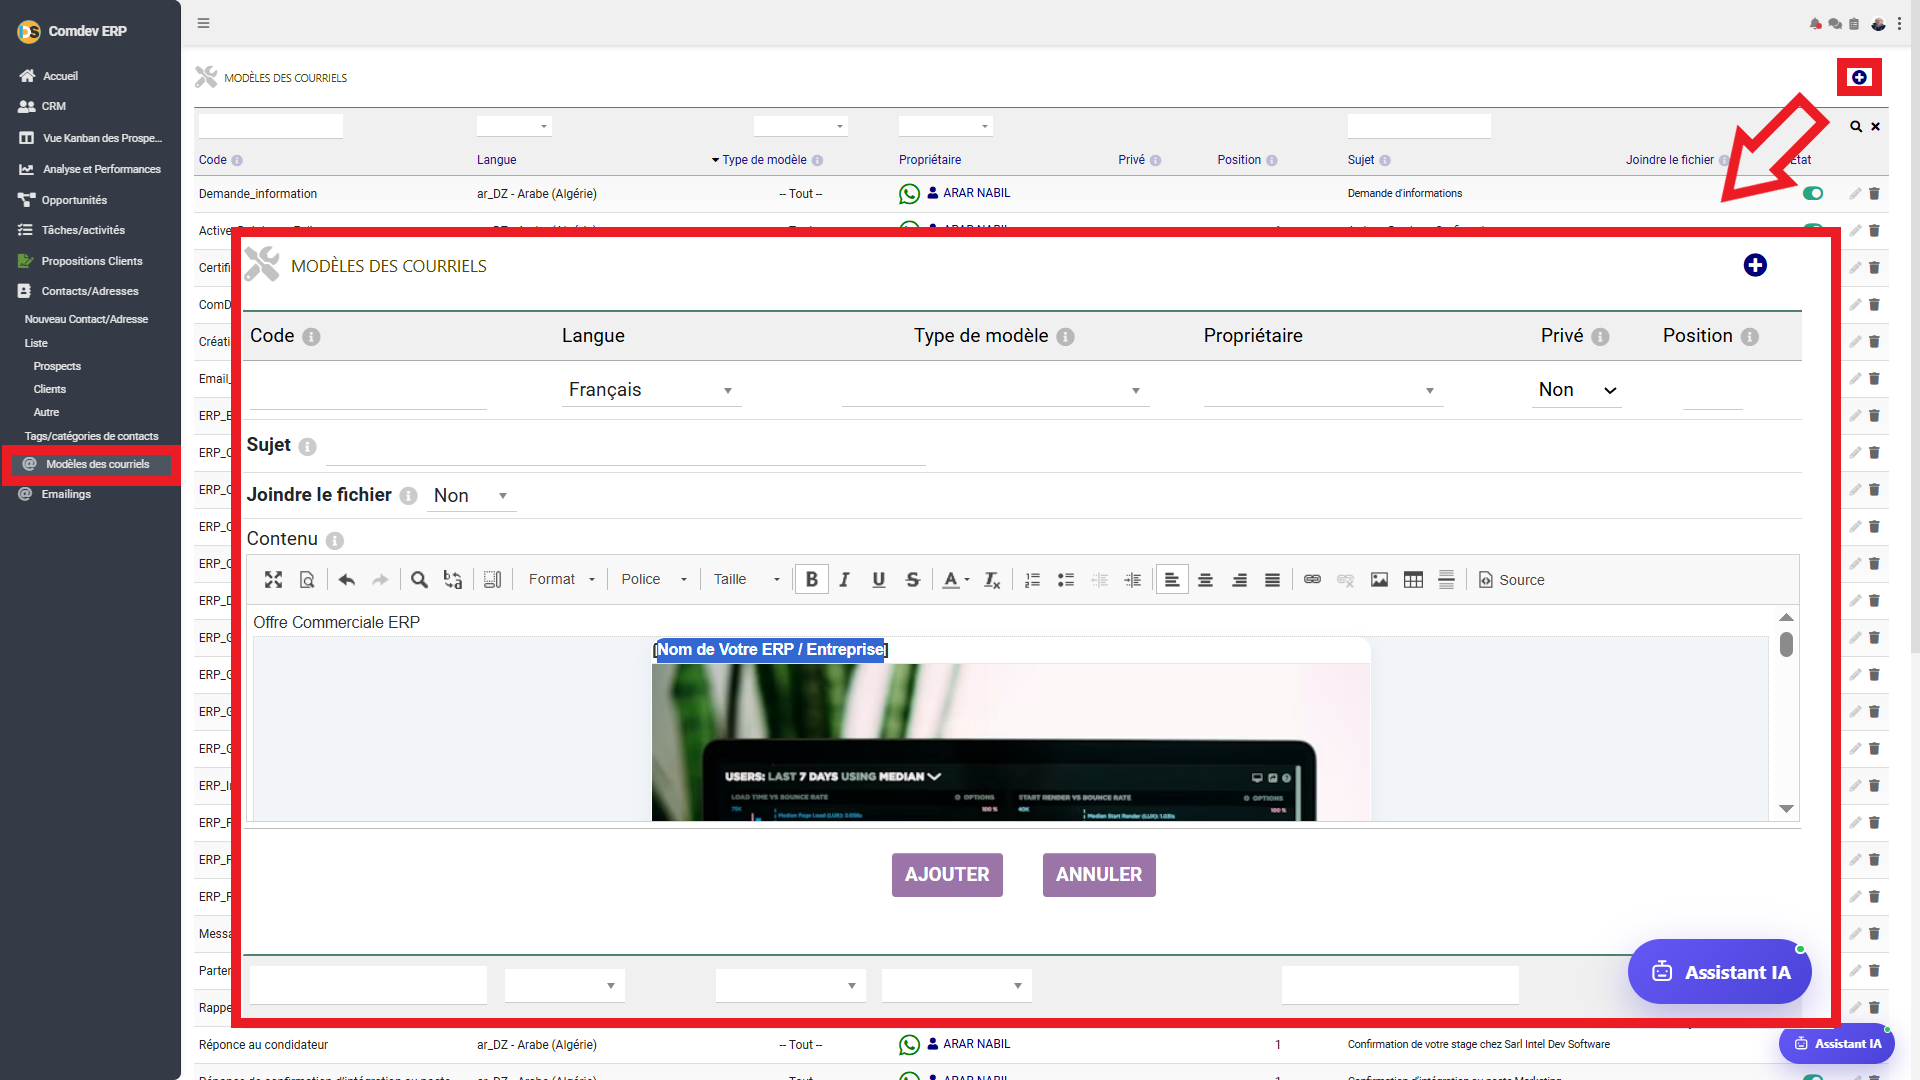Insert a horizontal line
1920x1080 pixels.
click(x=1447, y=580)
